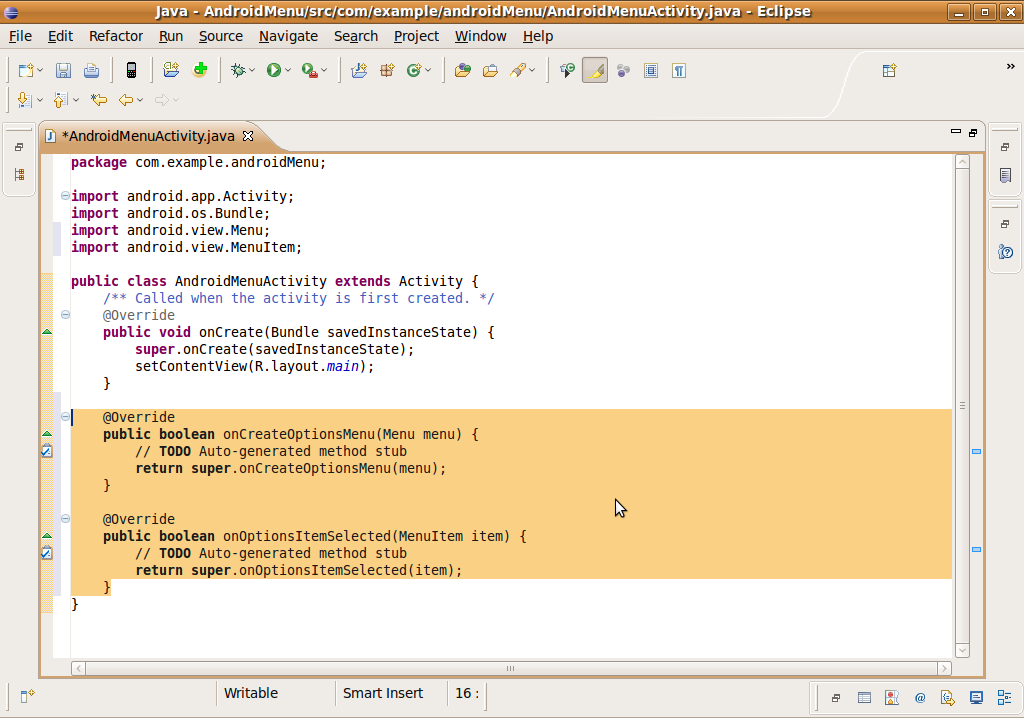
Task: Click the override indicator next to onCreate
Action: point(47,332)
